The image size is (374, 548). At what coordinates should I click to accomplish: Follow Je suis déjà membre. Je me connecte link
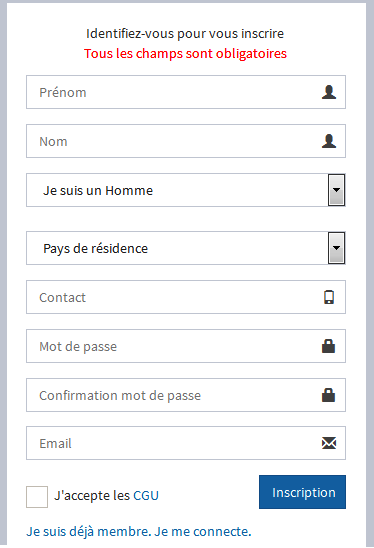click(x=139, y=532)
